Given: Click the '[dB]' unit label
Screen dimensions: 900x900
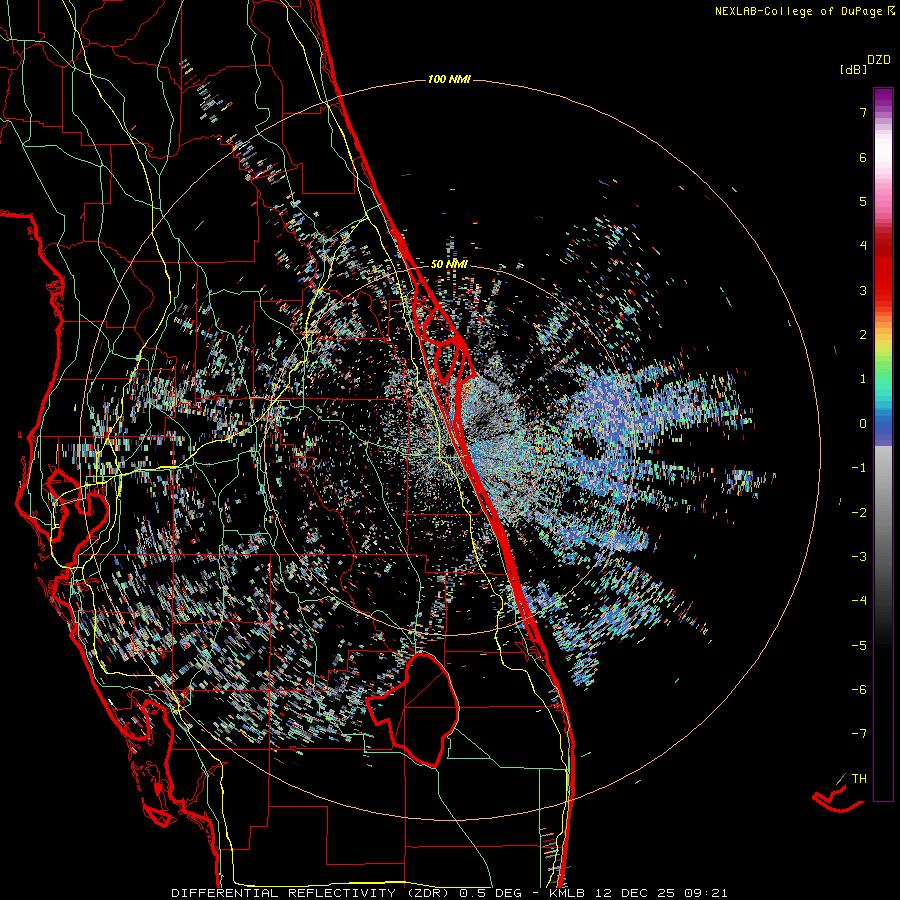Looking at the screenshot, I should pyautogui.click(x=853, y=70).
